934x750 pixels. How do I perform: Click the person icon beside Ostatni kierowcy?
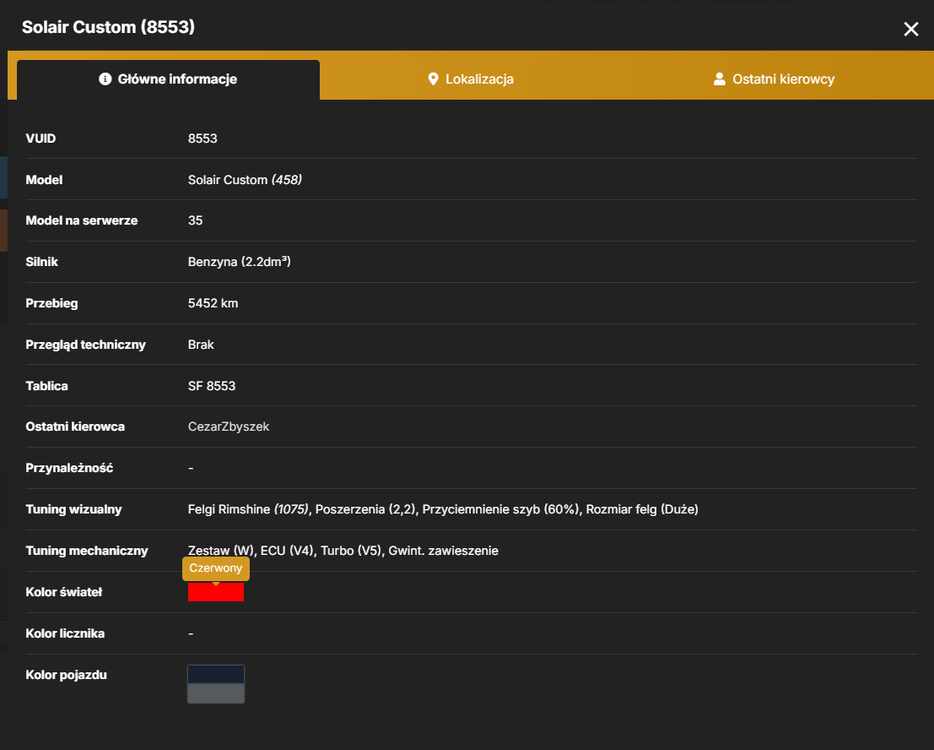point(720,79)
